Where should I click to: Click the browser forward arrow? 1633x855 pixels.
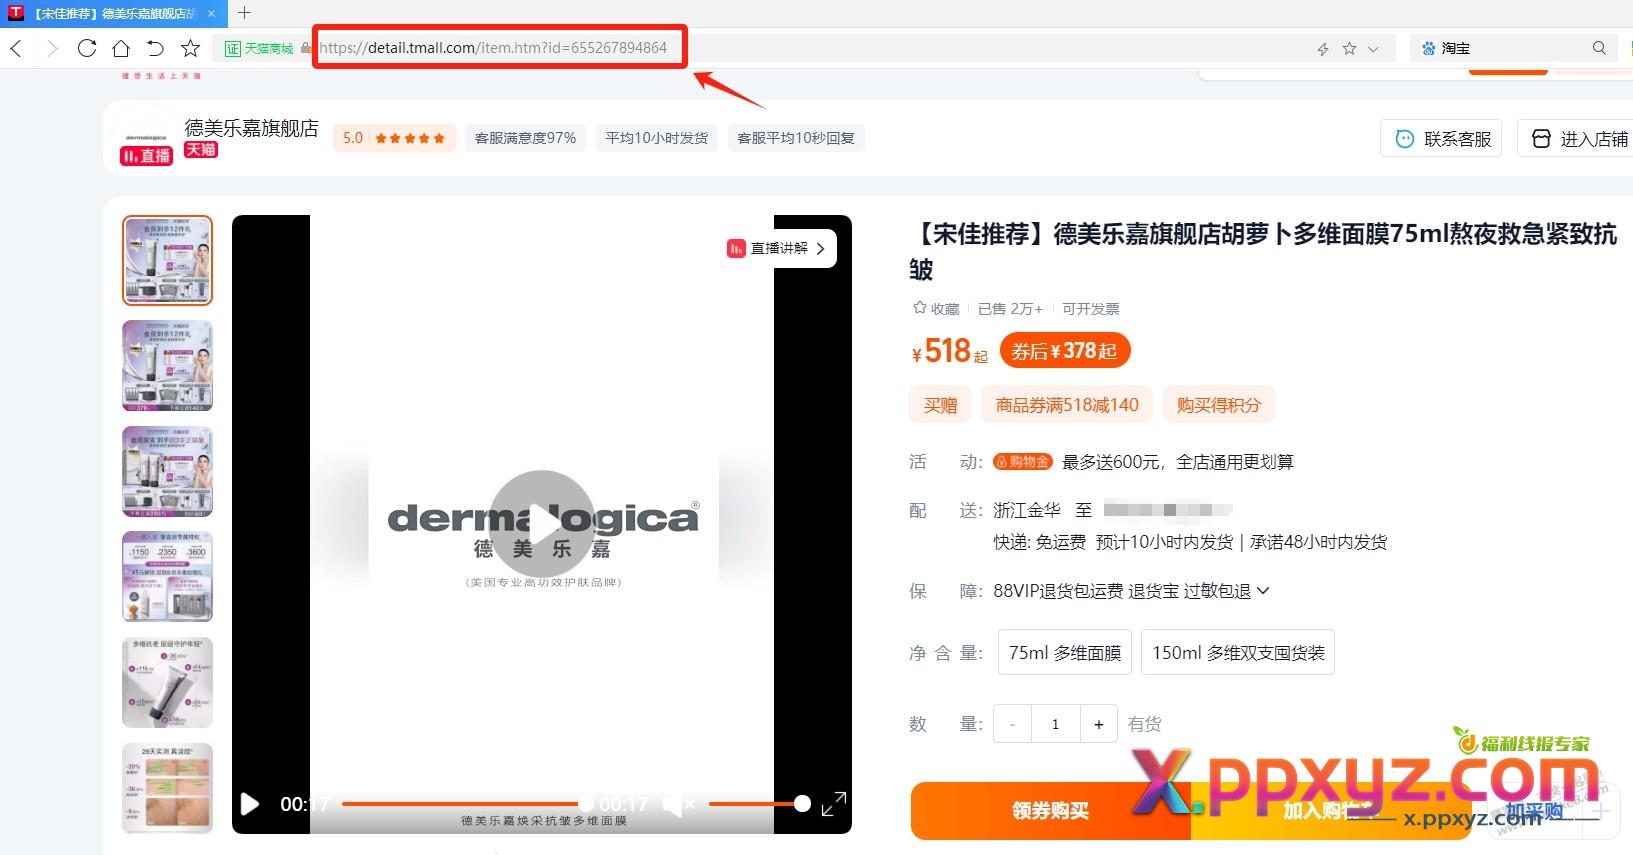pos(52,48)
